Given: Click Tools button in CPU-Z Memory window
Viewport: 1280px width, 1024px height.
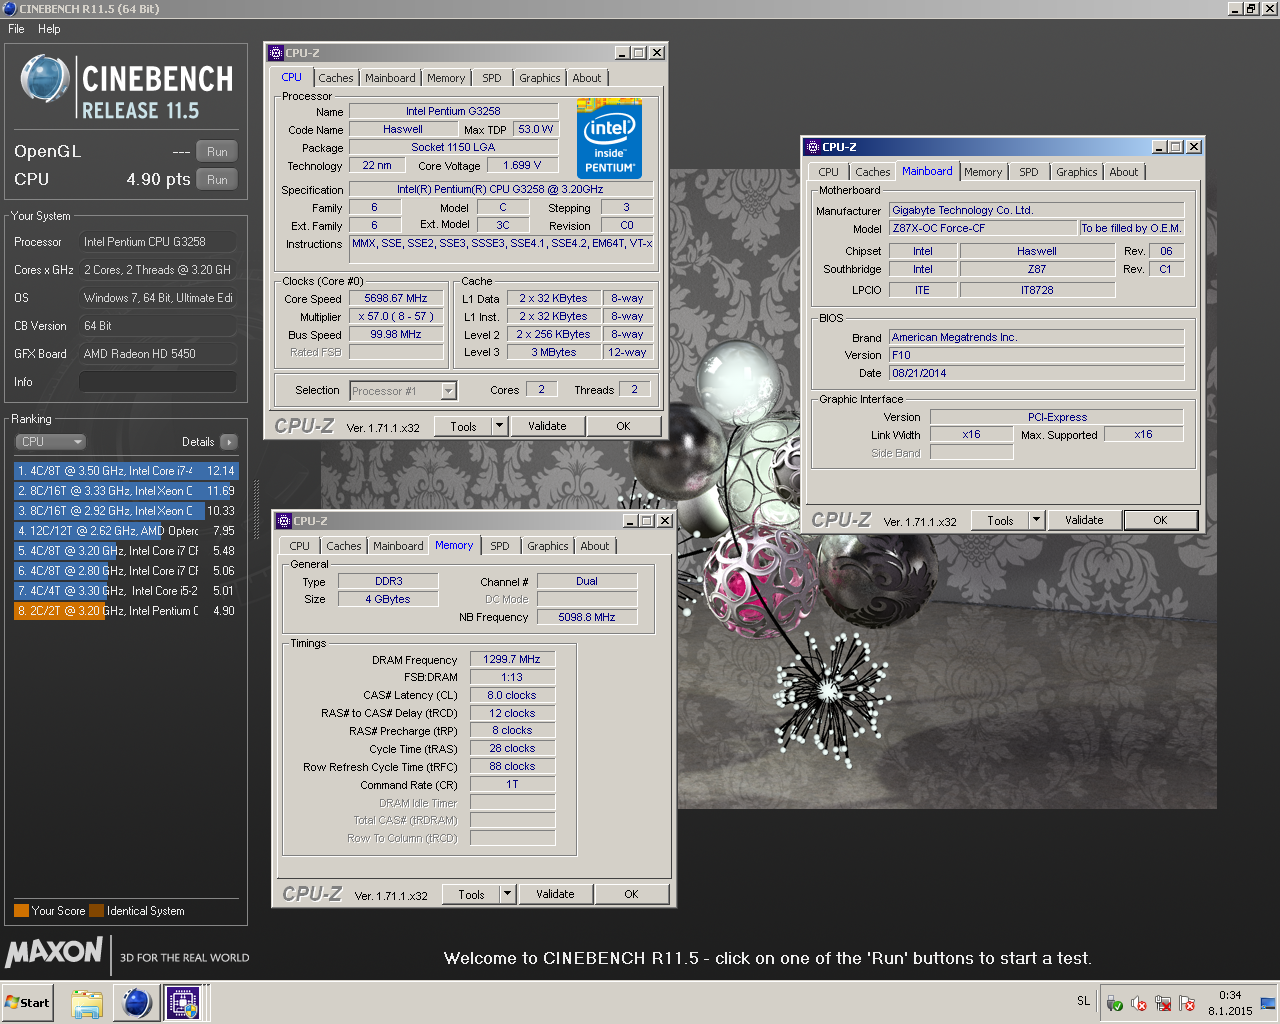Looking at the screenshot, I should pyautogui.click(x=471, y=894).
